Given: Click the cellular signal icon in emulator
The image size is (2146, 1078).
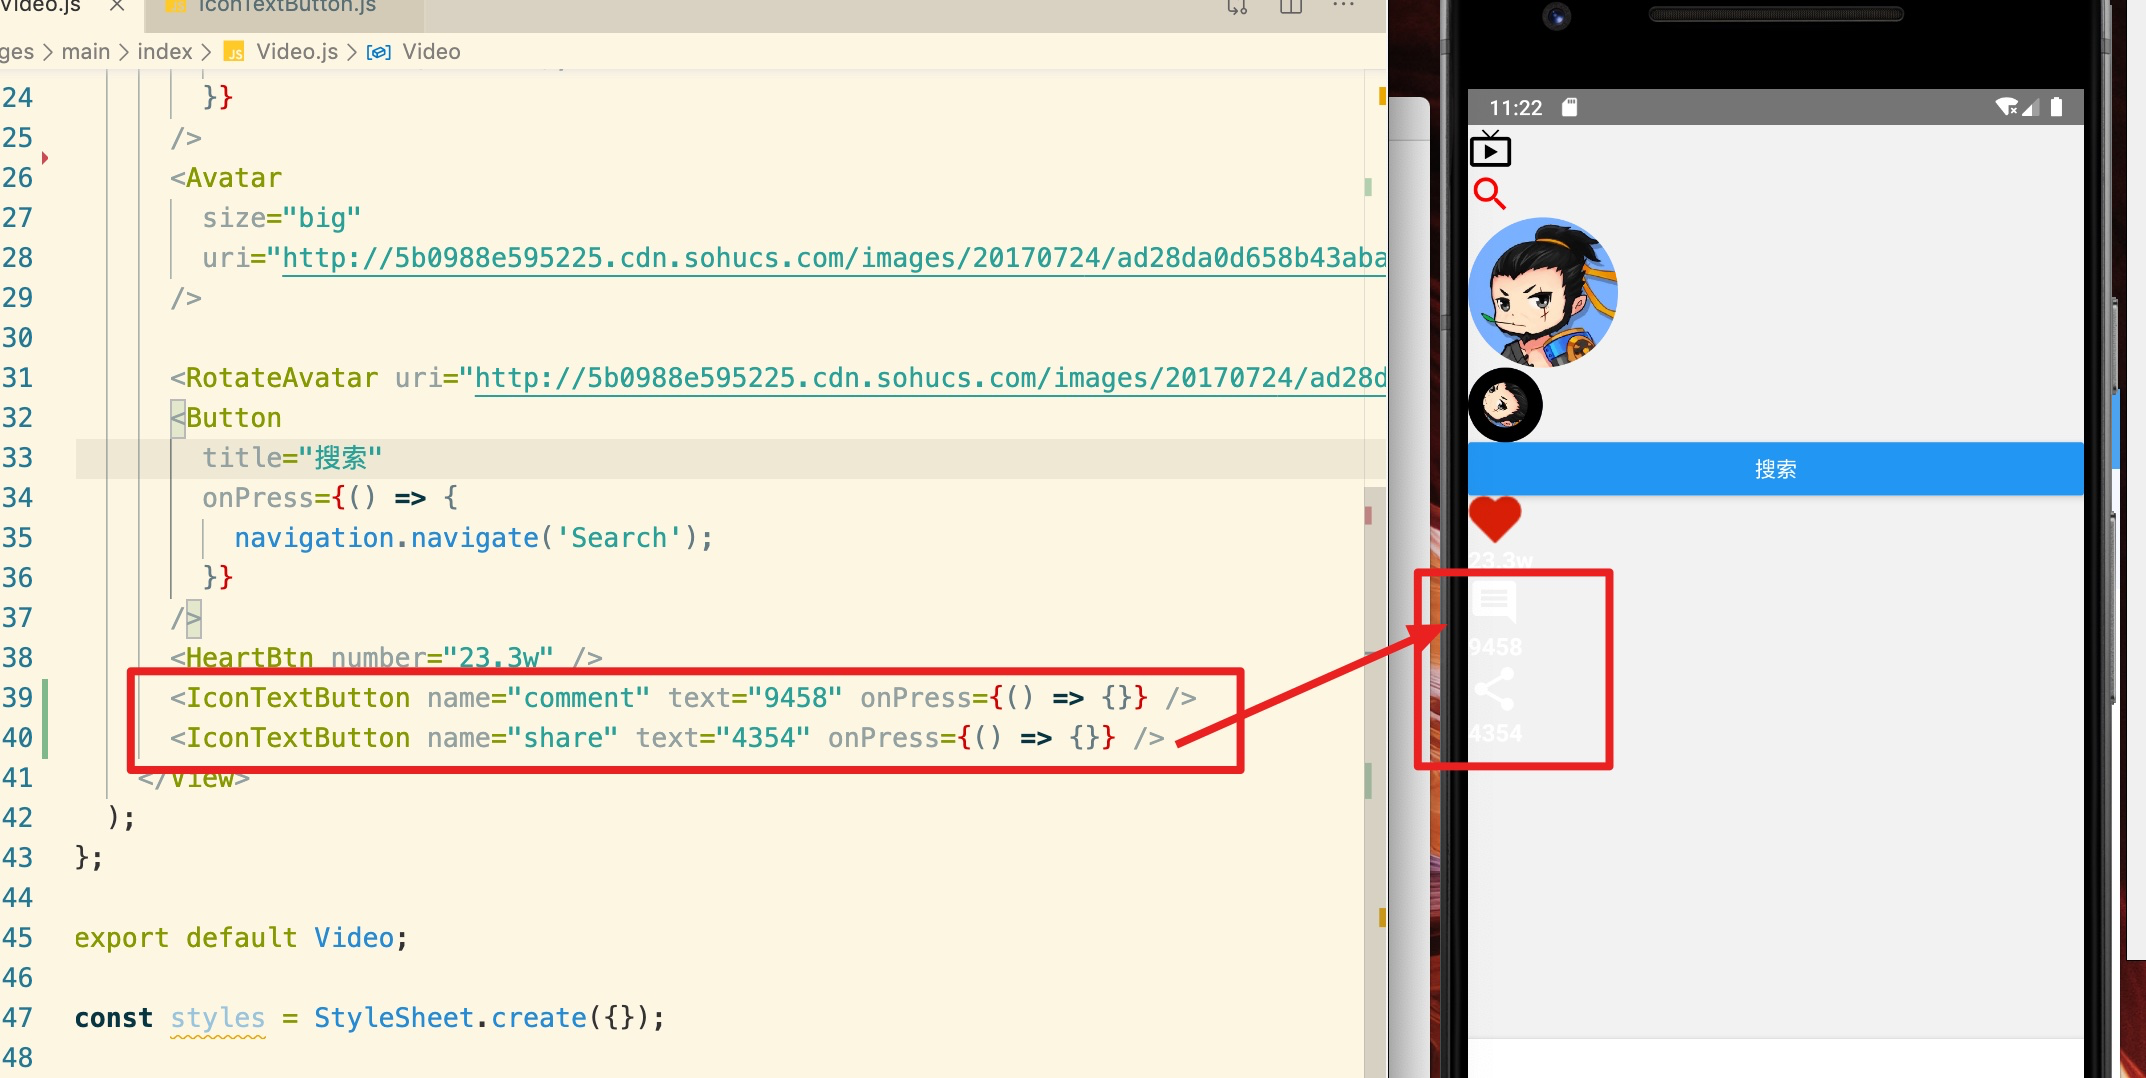Looking at the screenshot, I should tap(2030, 107).
